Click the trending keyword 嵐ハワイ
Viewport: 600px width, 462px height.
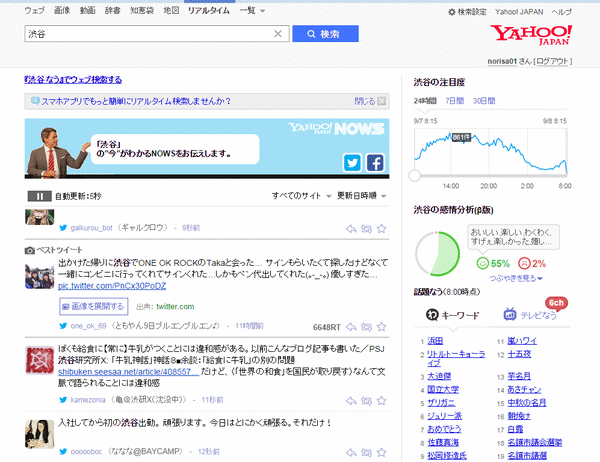[522, 341]
